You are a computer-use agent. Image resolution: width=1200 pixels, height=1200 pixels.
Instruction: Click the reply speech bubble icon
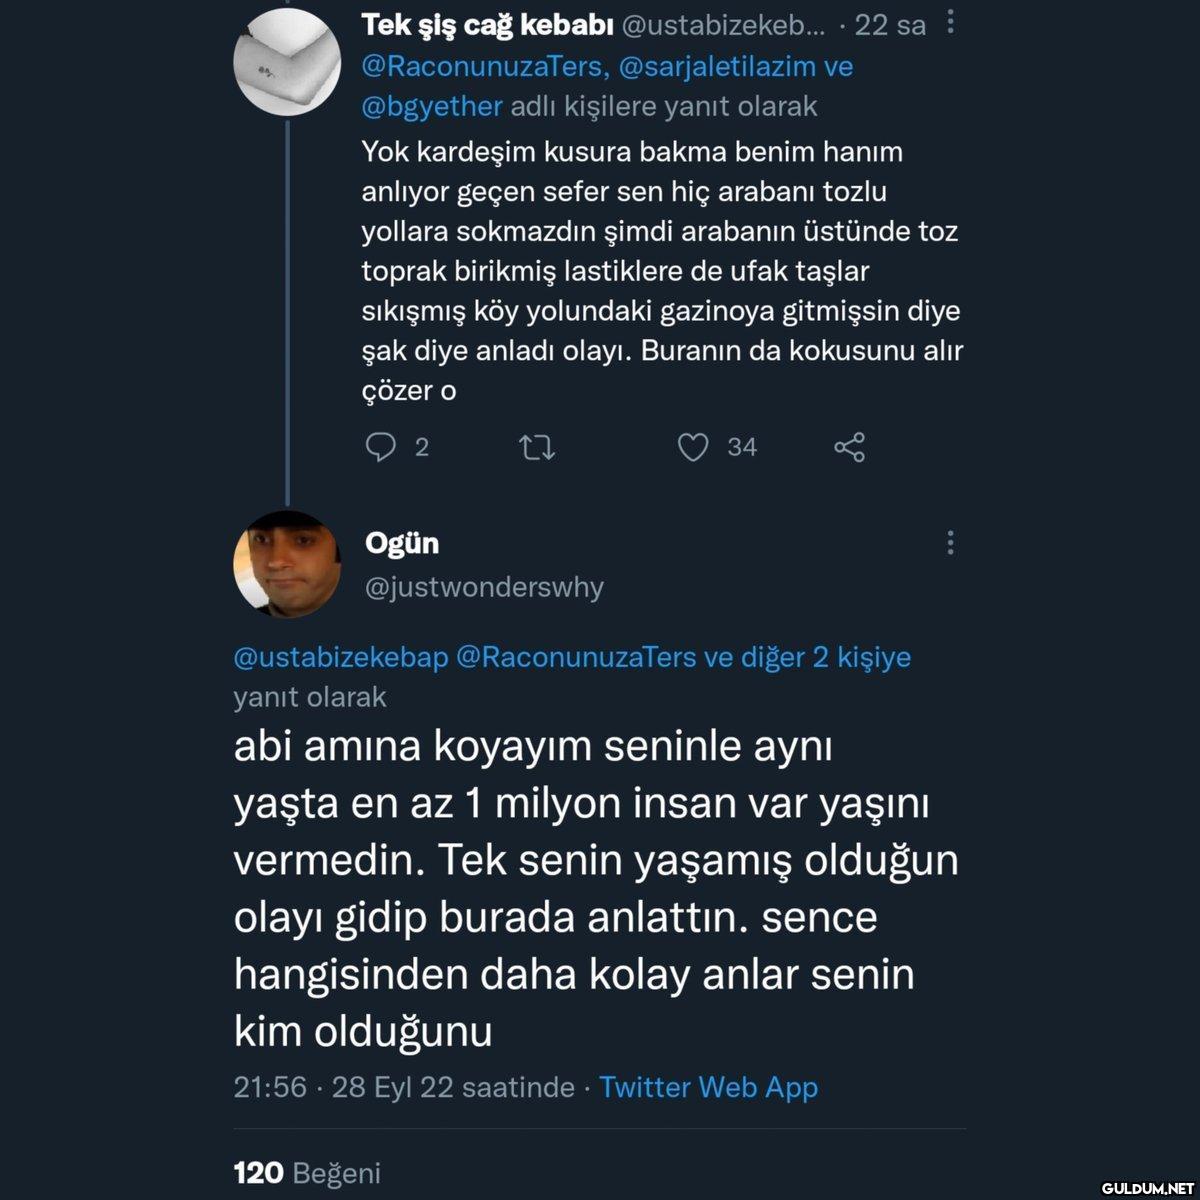click(381, 447)
